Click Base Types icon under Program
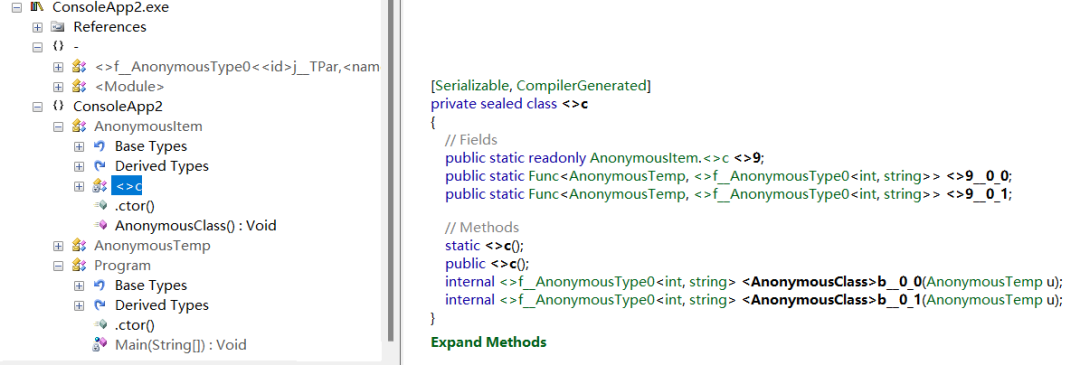 (100, 285)
